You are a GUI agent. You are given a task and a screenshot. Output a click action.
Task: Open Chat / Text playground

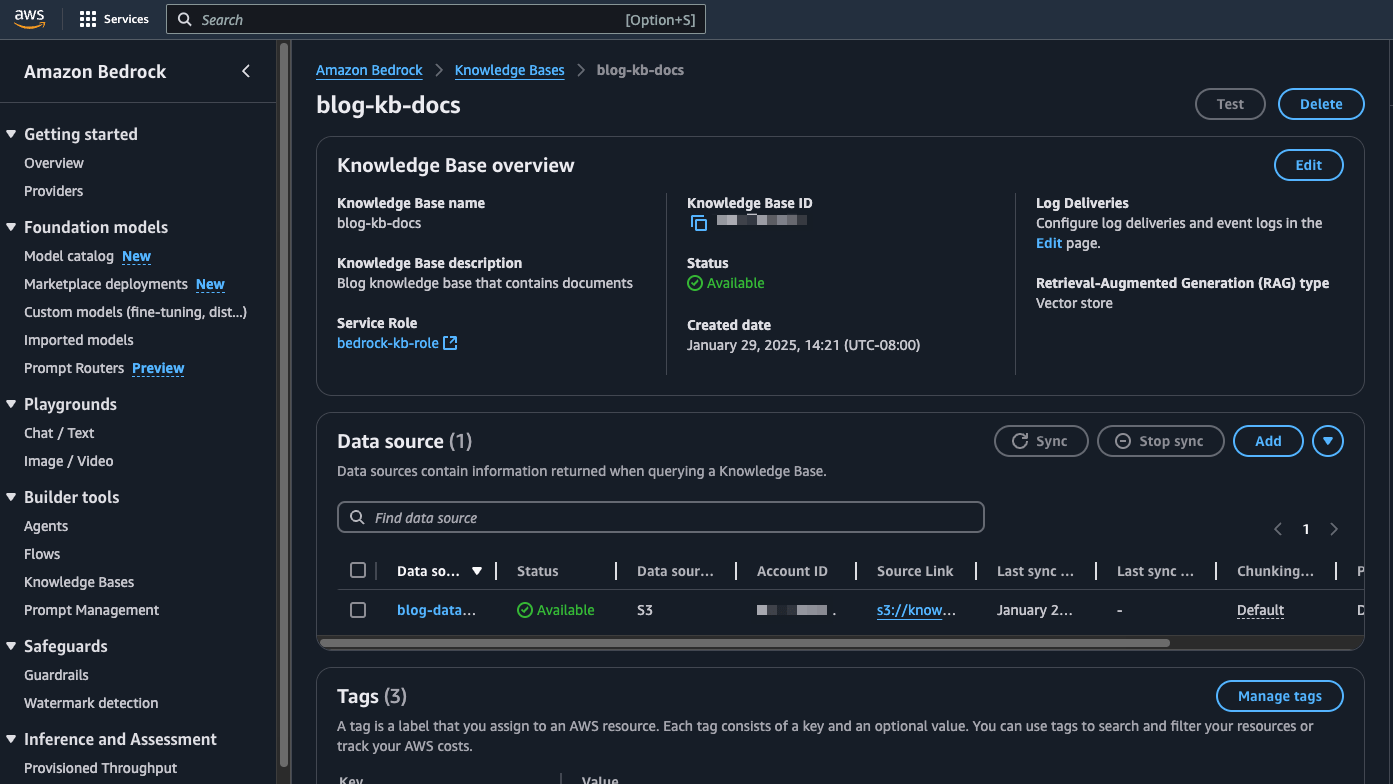pos(59,433)
